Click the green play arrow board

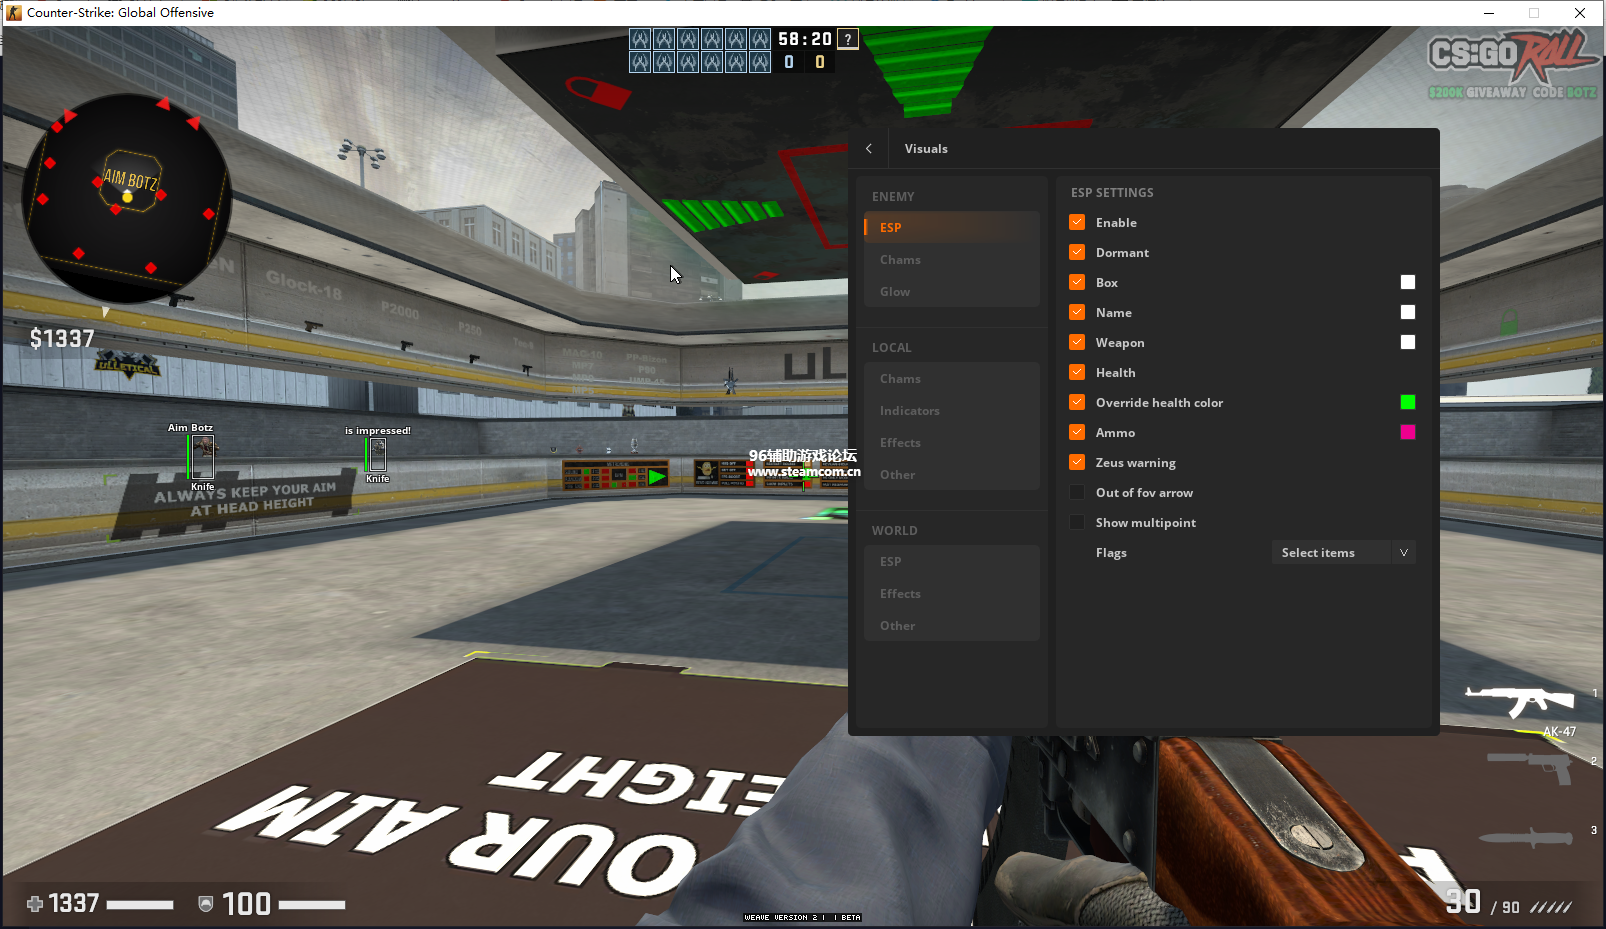coord(656,477)
